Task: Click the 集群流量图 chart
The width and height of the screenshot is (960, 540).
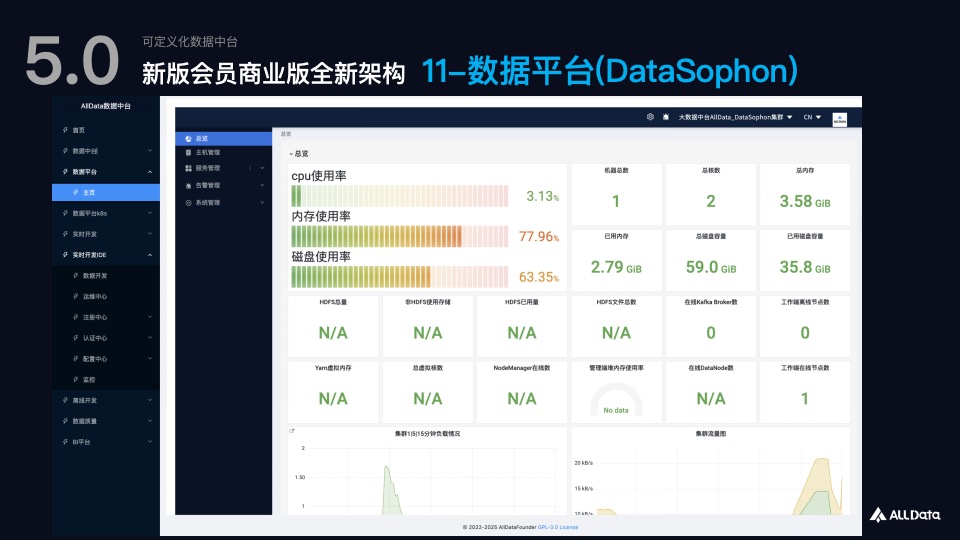Action: pyautogui.click(x=711, y=471)
